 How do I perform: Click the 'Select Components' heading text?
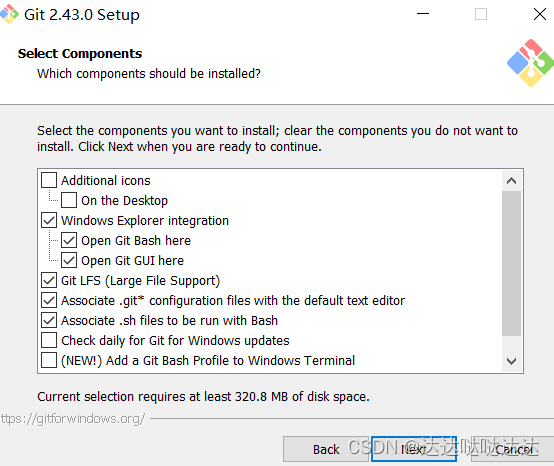point(80,53)
